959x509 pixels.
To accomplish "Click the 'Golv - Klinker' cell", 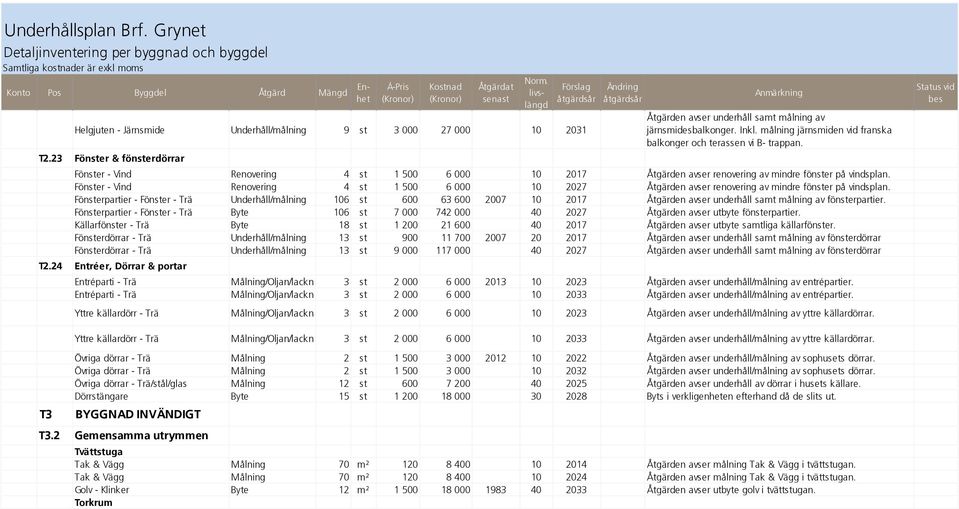I will tap(102, 490).
